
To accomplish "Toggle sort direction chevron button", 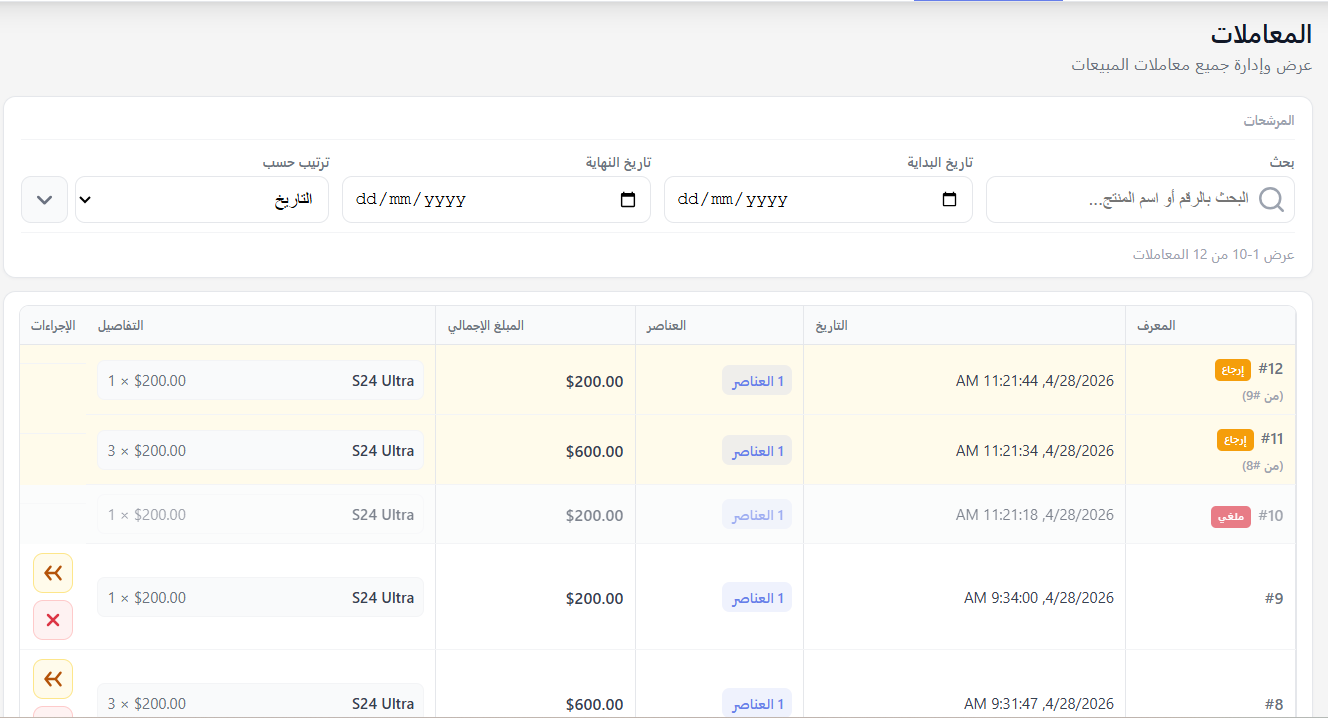I will (x=44, y=199).
